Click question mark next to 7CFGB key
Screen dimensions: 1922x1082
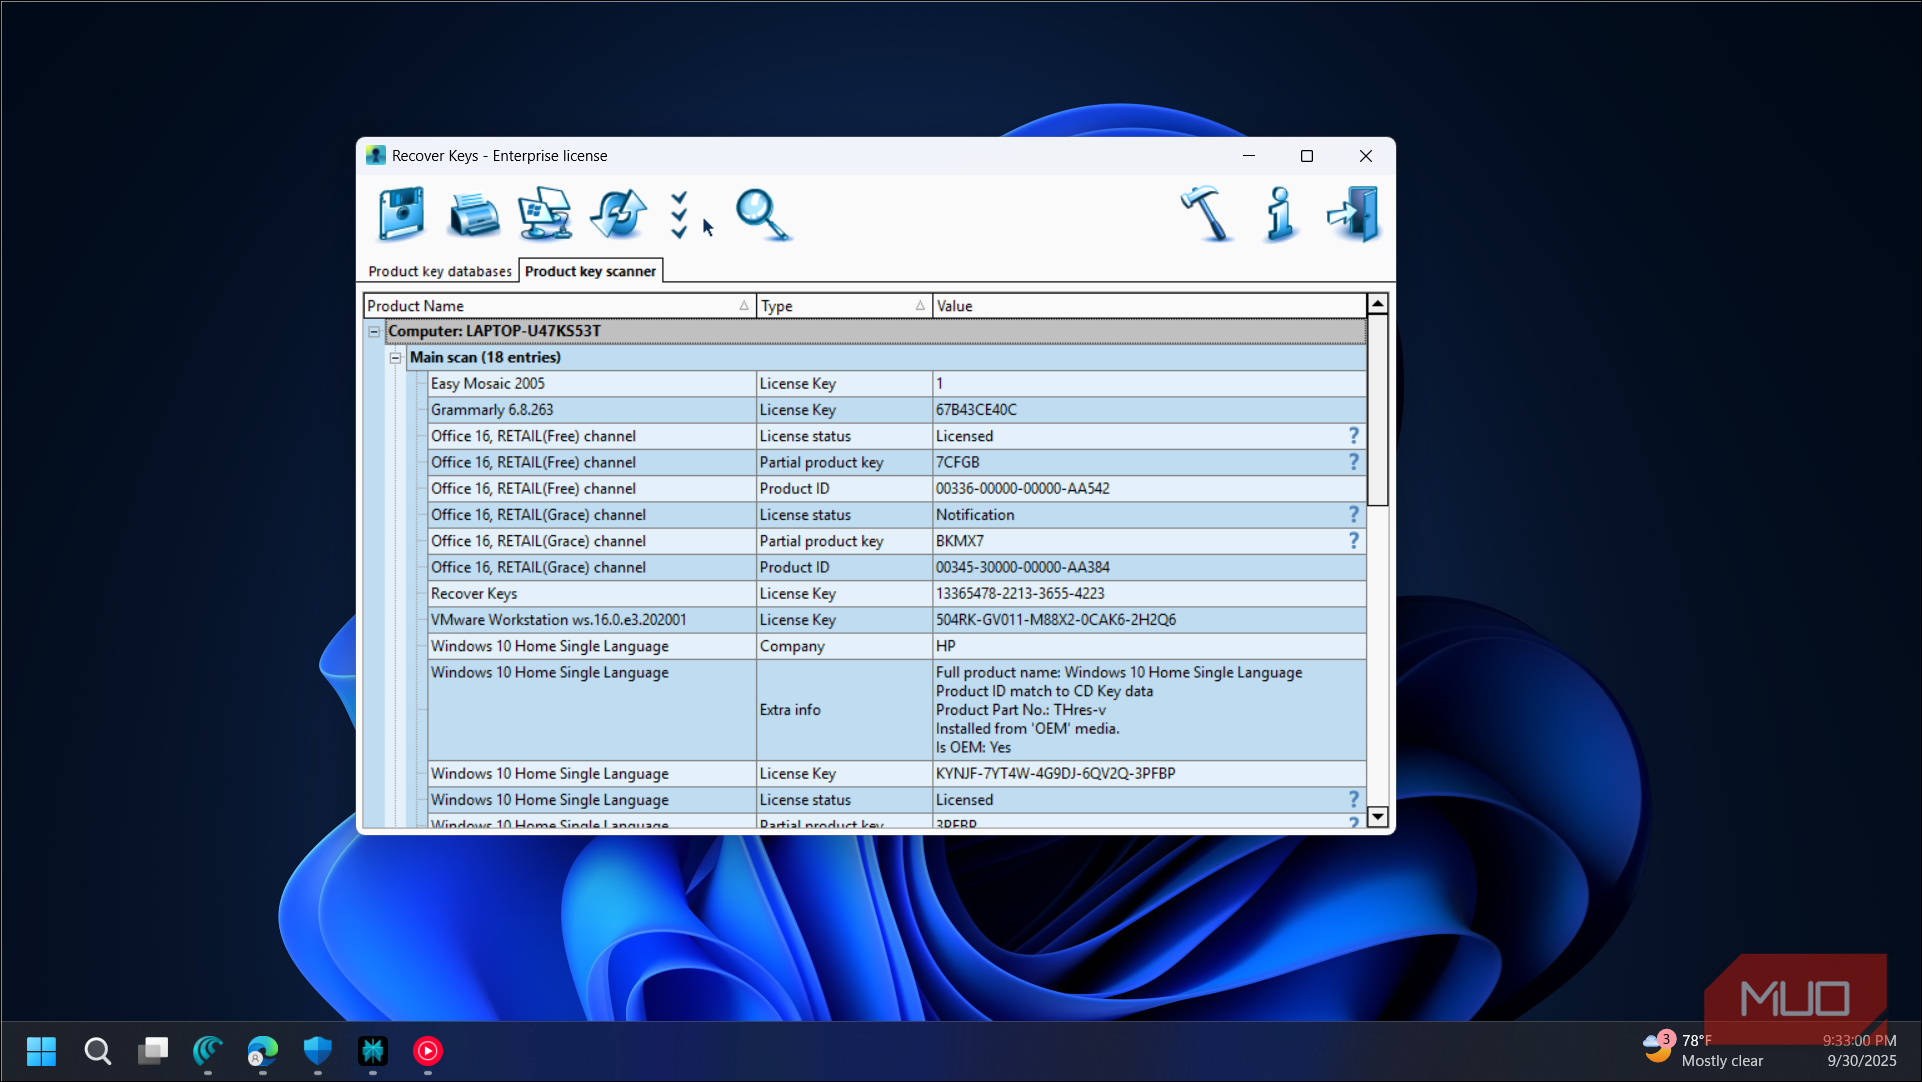[1354, 462]
